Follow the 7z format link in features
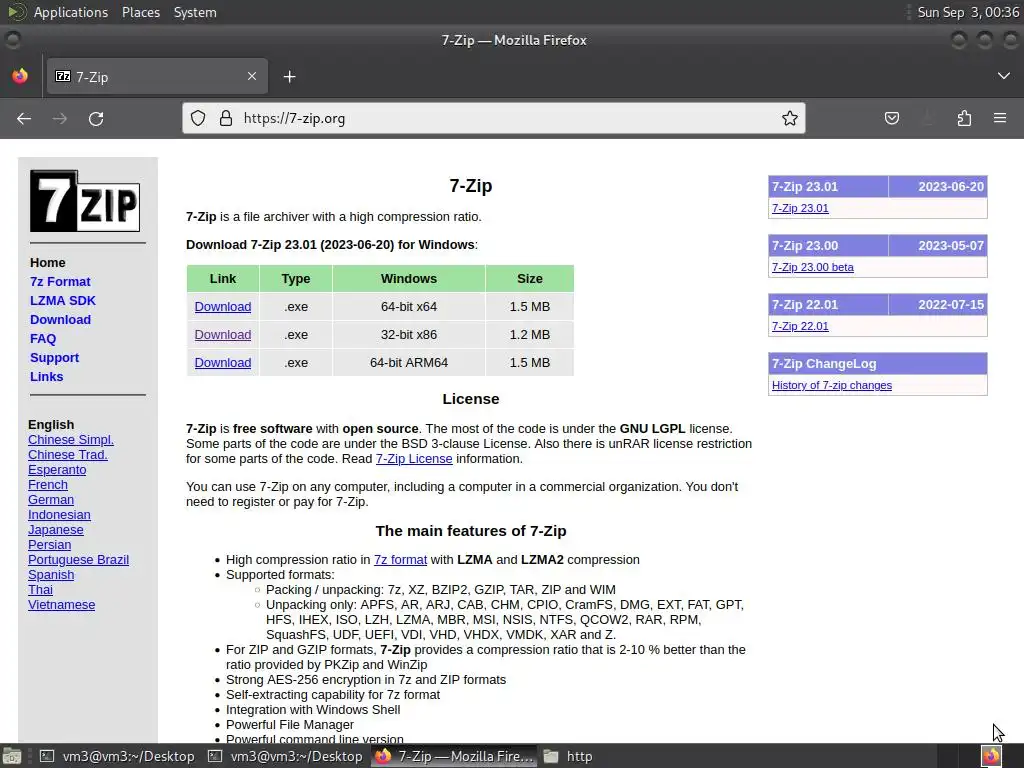The image size is (1024, 768). coord(400,560)
